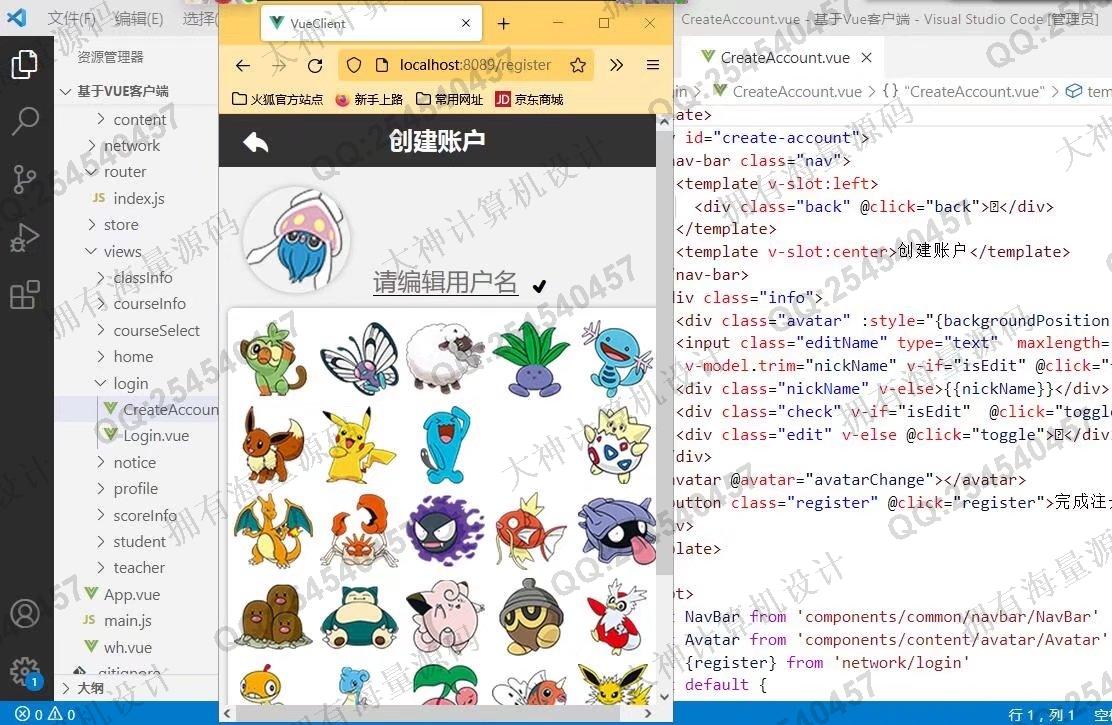Click the errors and warnings status indicator
Image resolution: width=1112 pixels, height=725 pixels.
pos(46,714)
